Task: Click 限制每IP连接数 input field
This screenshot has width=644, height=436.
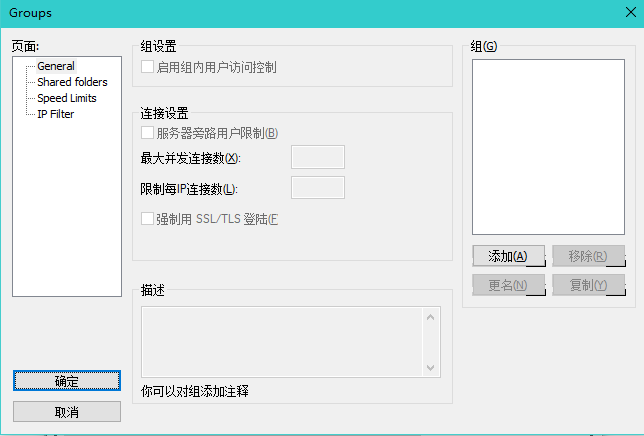Action: click(317, 188)
